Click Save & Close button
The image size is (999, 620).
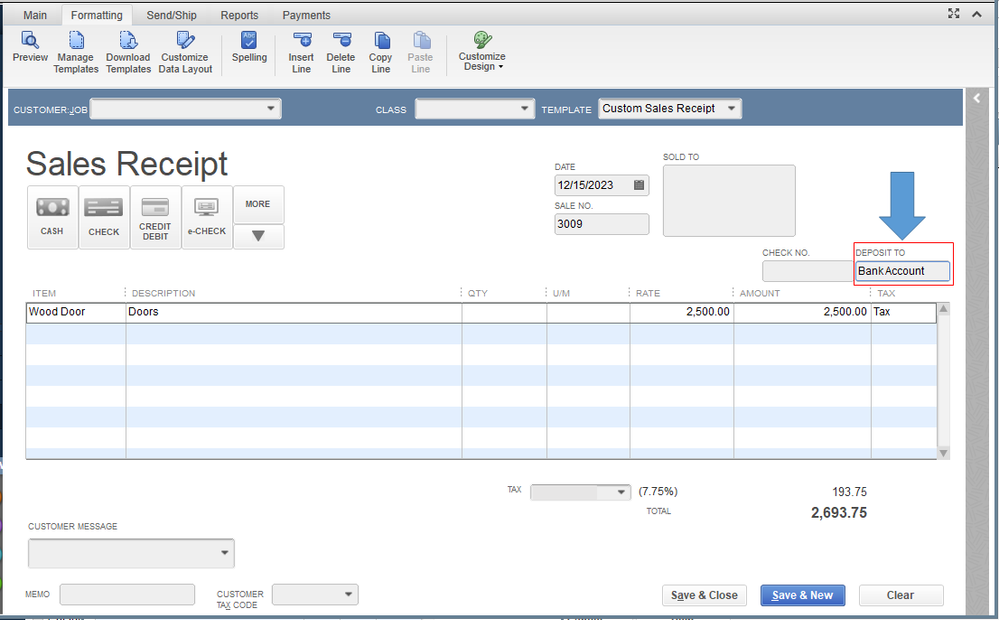(x=704, y=595)
